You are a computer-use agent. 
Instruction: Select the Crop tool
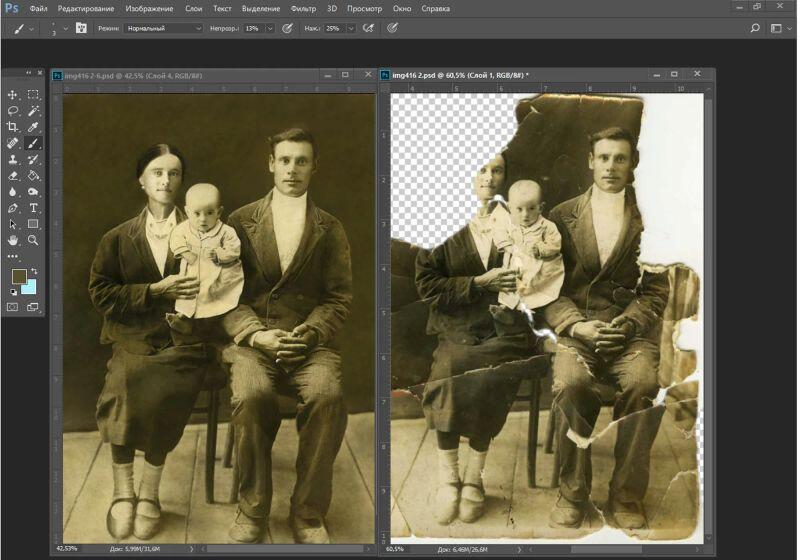point(13,127)
